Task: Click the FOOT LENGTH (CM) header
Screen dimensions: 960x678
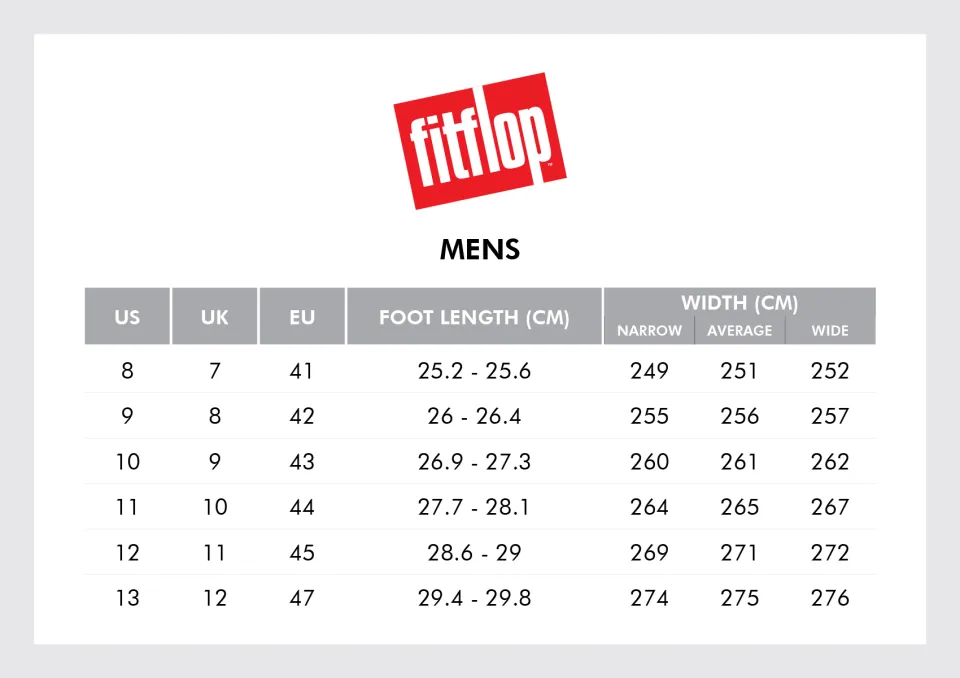Action: point(474,318)
